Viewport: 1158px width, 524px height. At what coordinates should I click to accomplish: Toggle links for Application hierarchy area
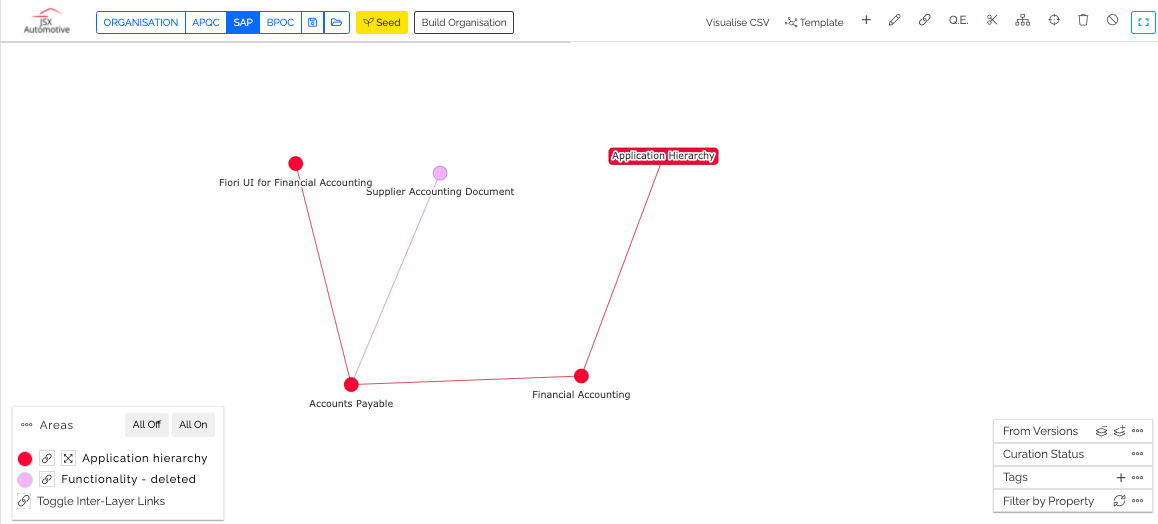47,458
